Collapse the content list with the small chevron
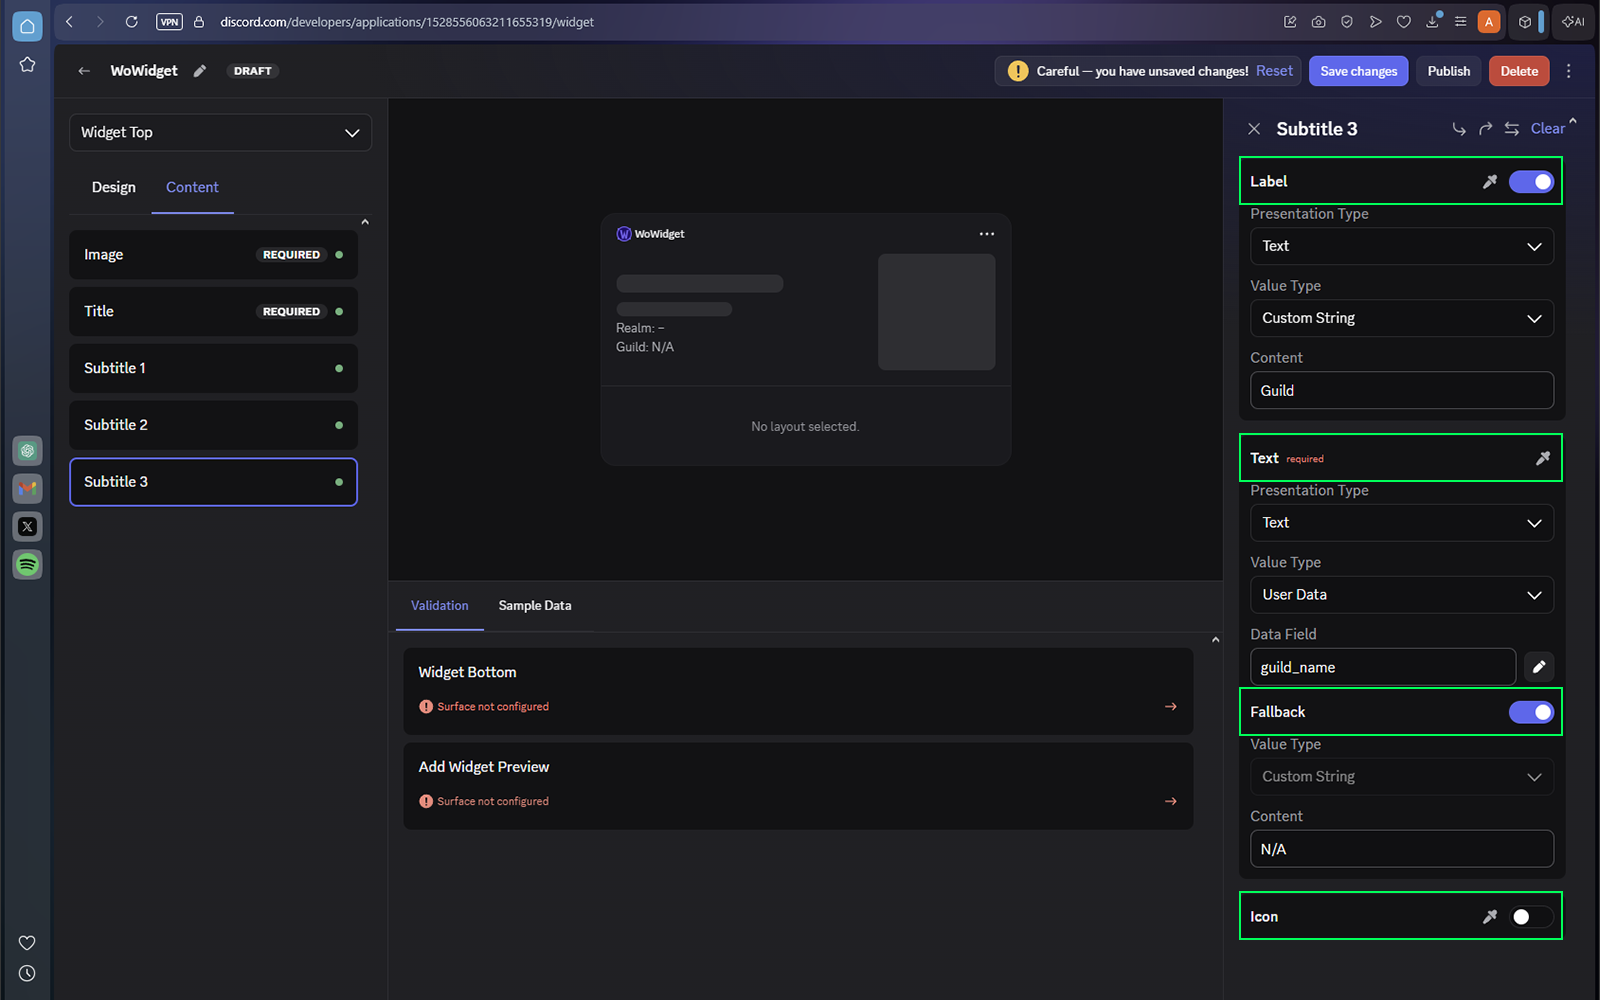The width and height of the screenshot is (1600, 1000). [365, 222]
